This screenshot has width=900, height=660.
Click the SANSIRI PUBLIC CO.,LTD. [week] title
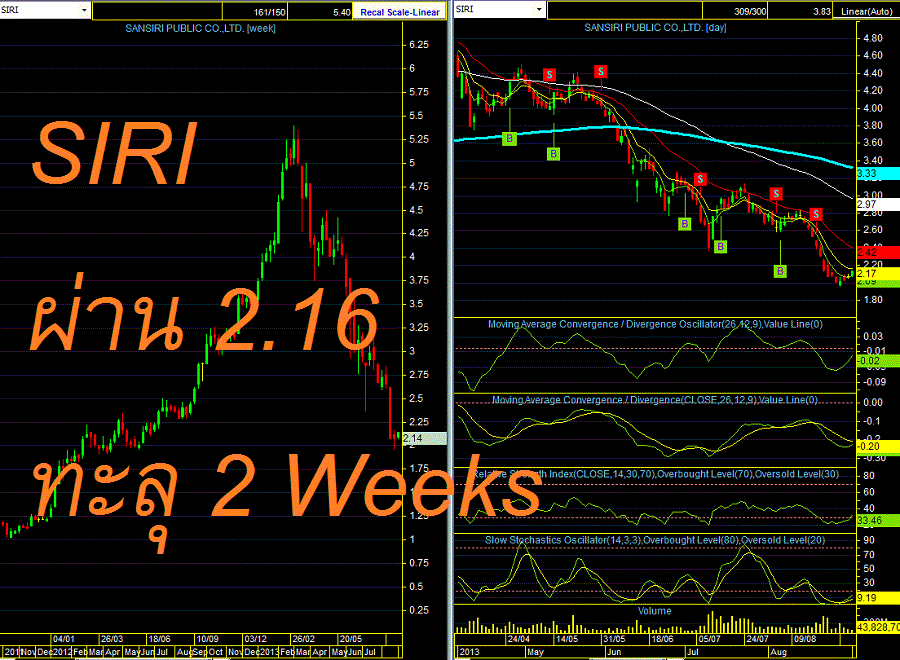pyautogui.click(x=200, y=28)
